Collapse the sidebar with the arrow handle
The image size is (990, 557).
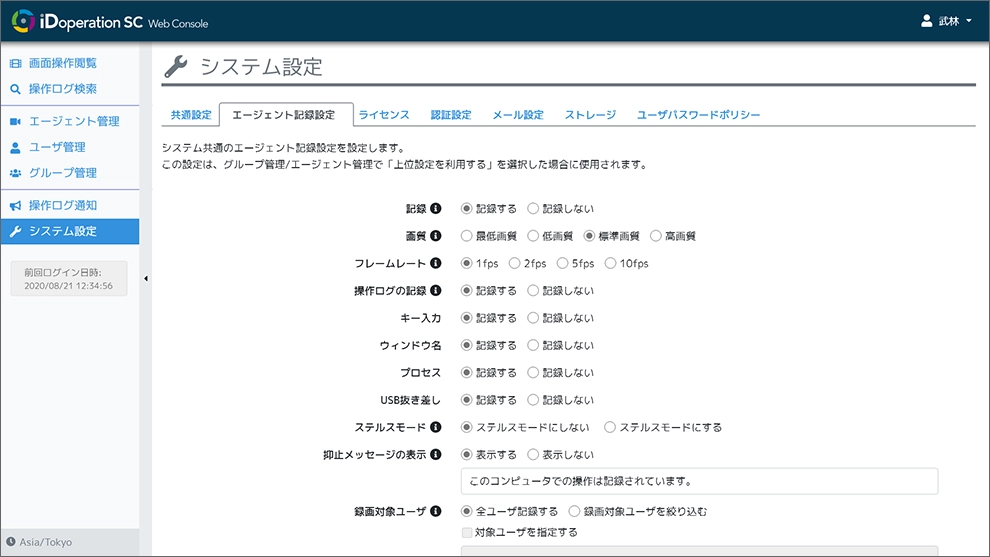coord(146,278)
